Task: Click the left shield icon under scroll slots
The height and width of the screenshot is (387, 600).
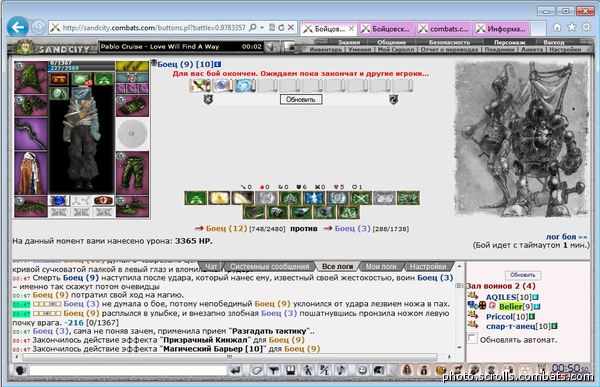Action: coord(208,99)
